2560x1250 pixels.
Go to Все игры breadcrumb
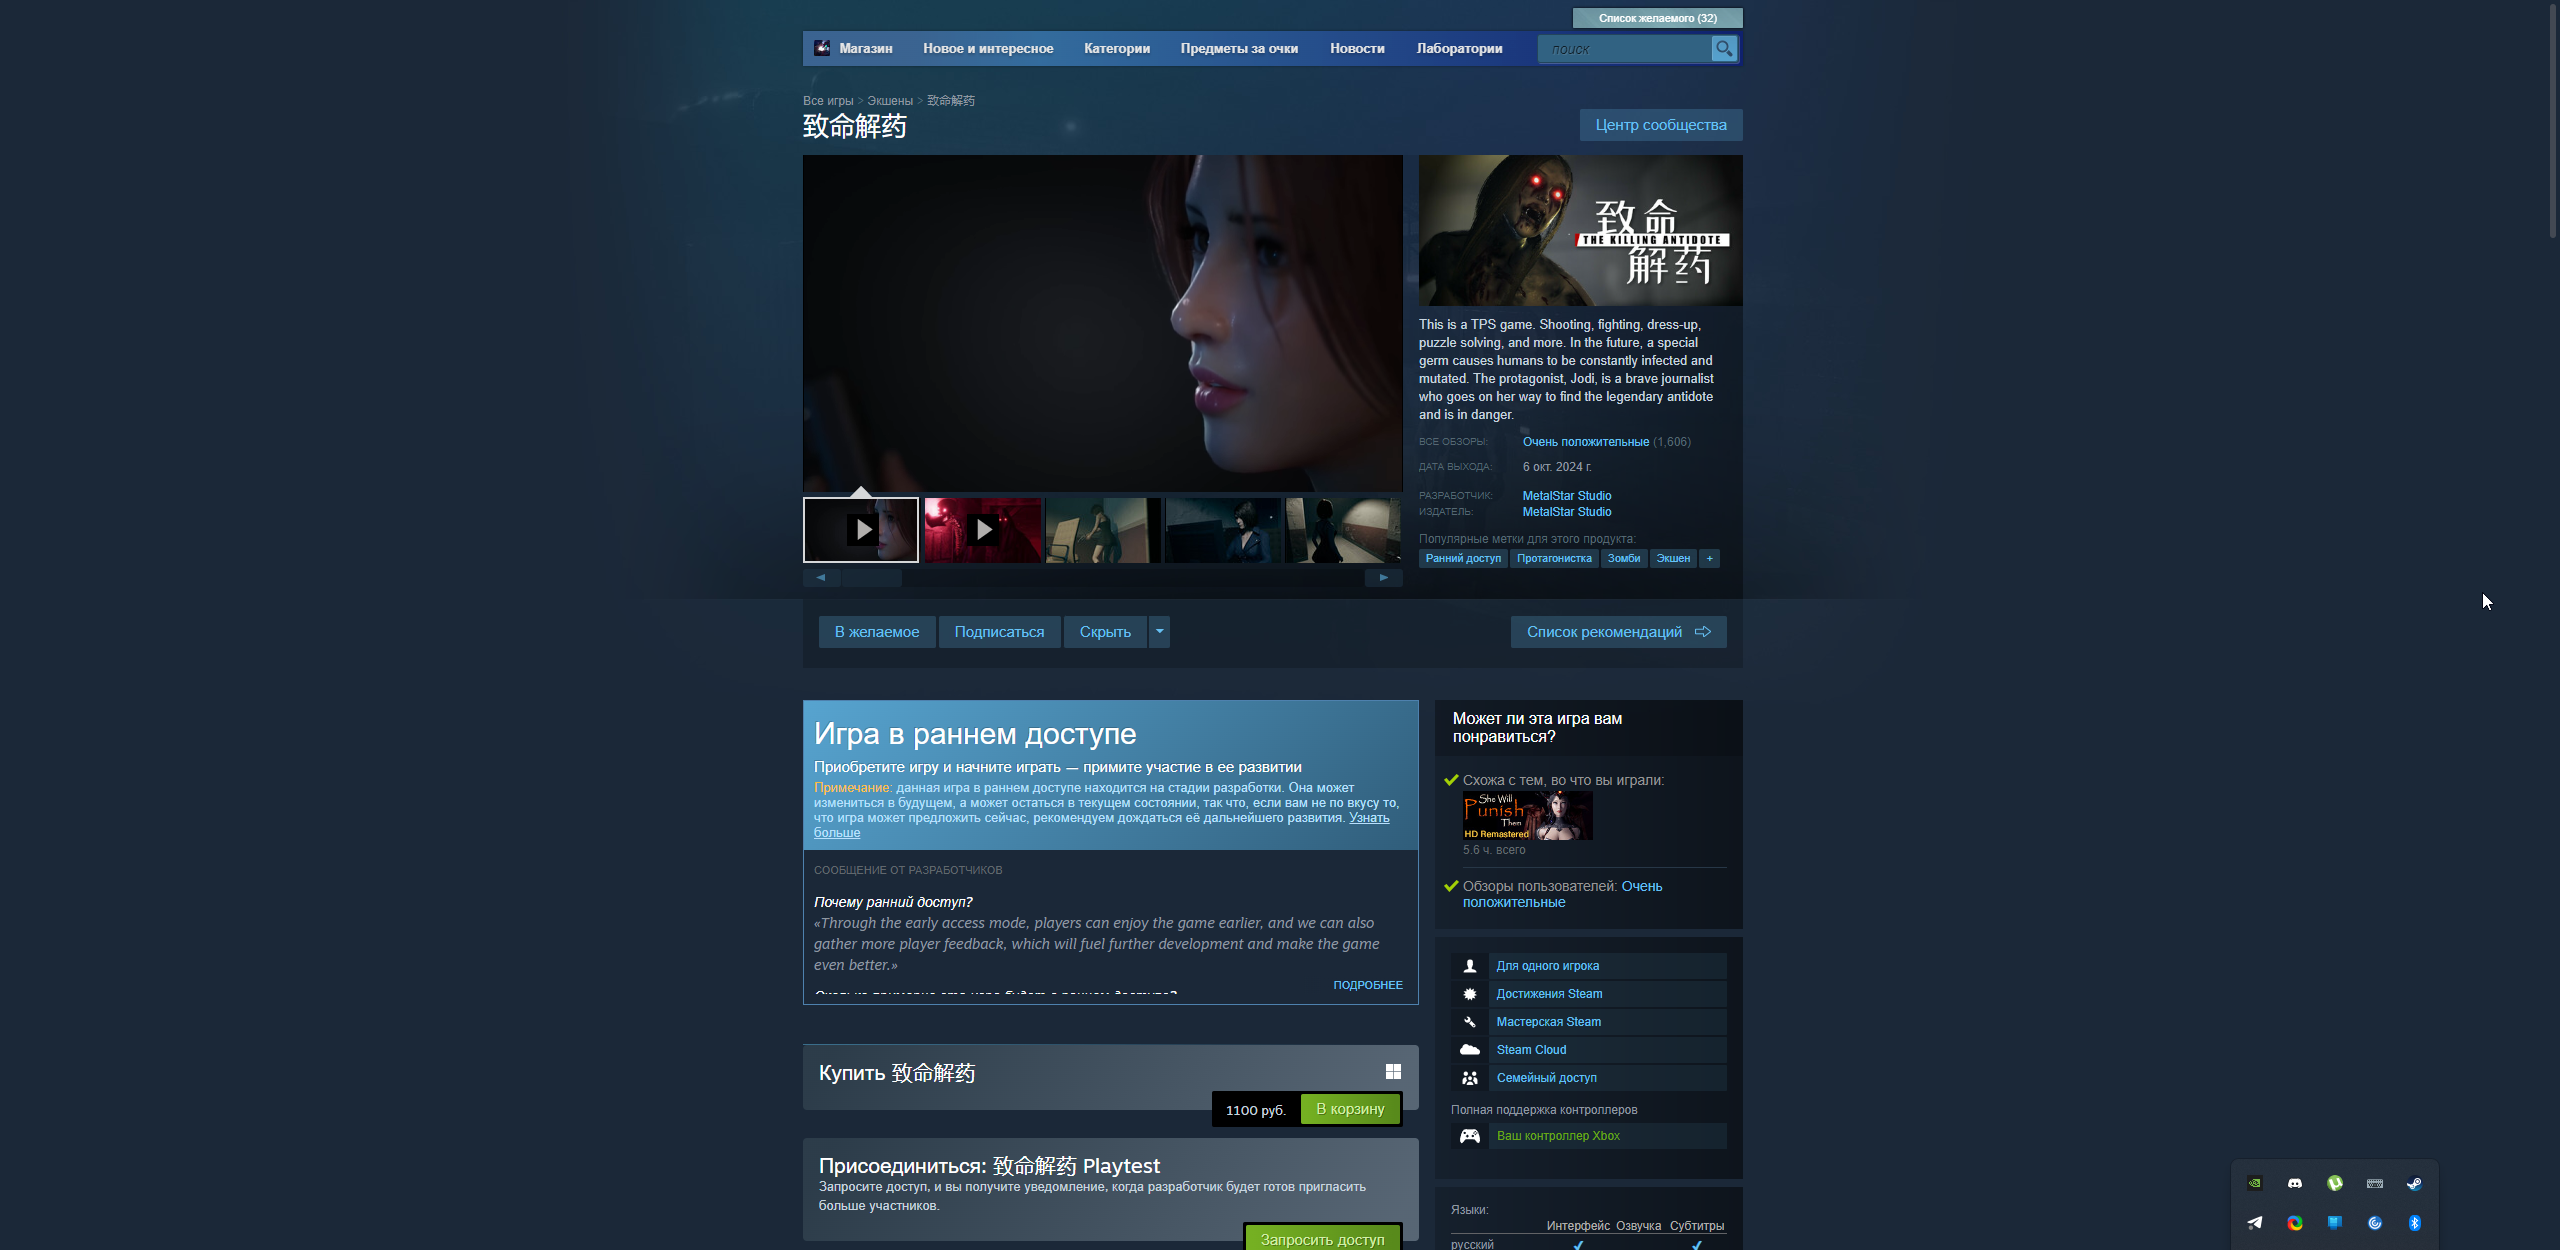[x=828, y=101]
